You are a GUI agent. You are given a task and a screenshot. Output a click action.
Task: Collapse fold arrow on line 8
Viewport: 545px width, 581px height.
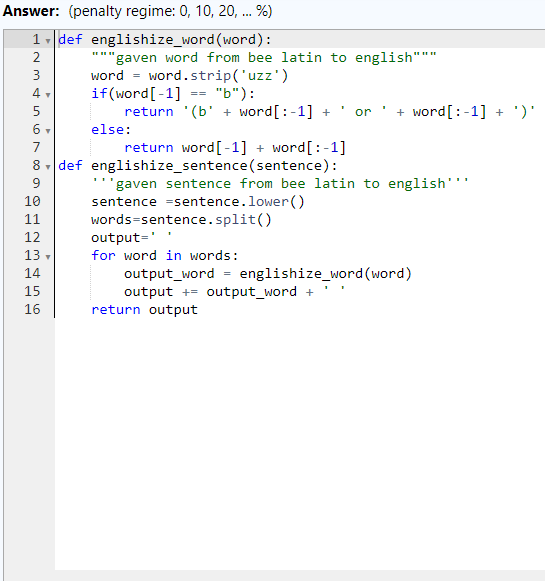[48, 167]
